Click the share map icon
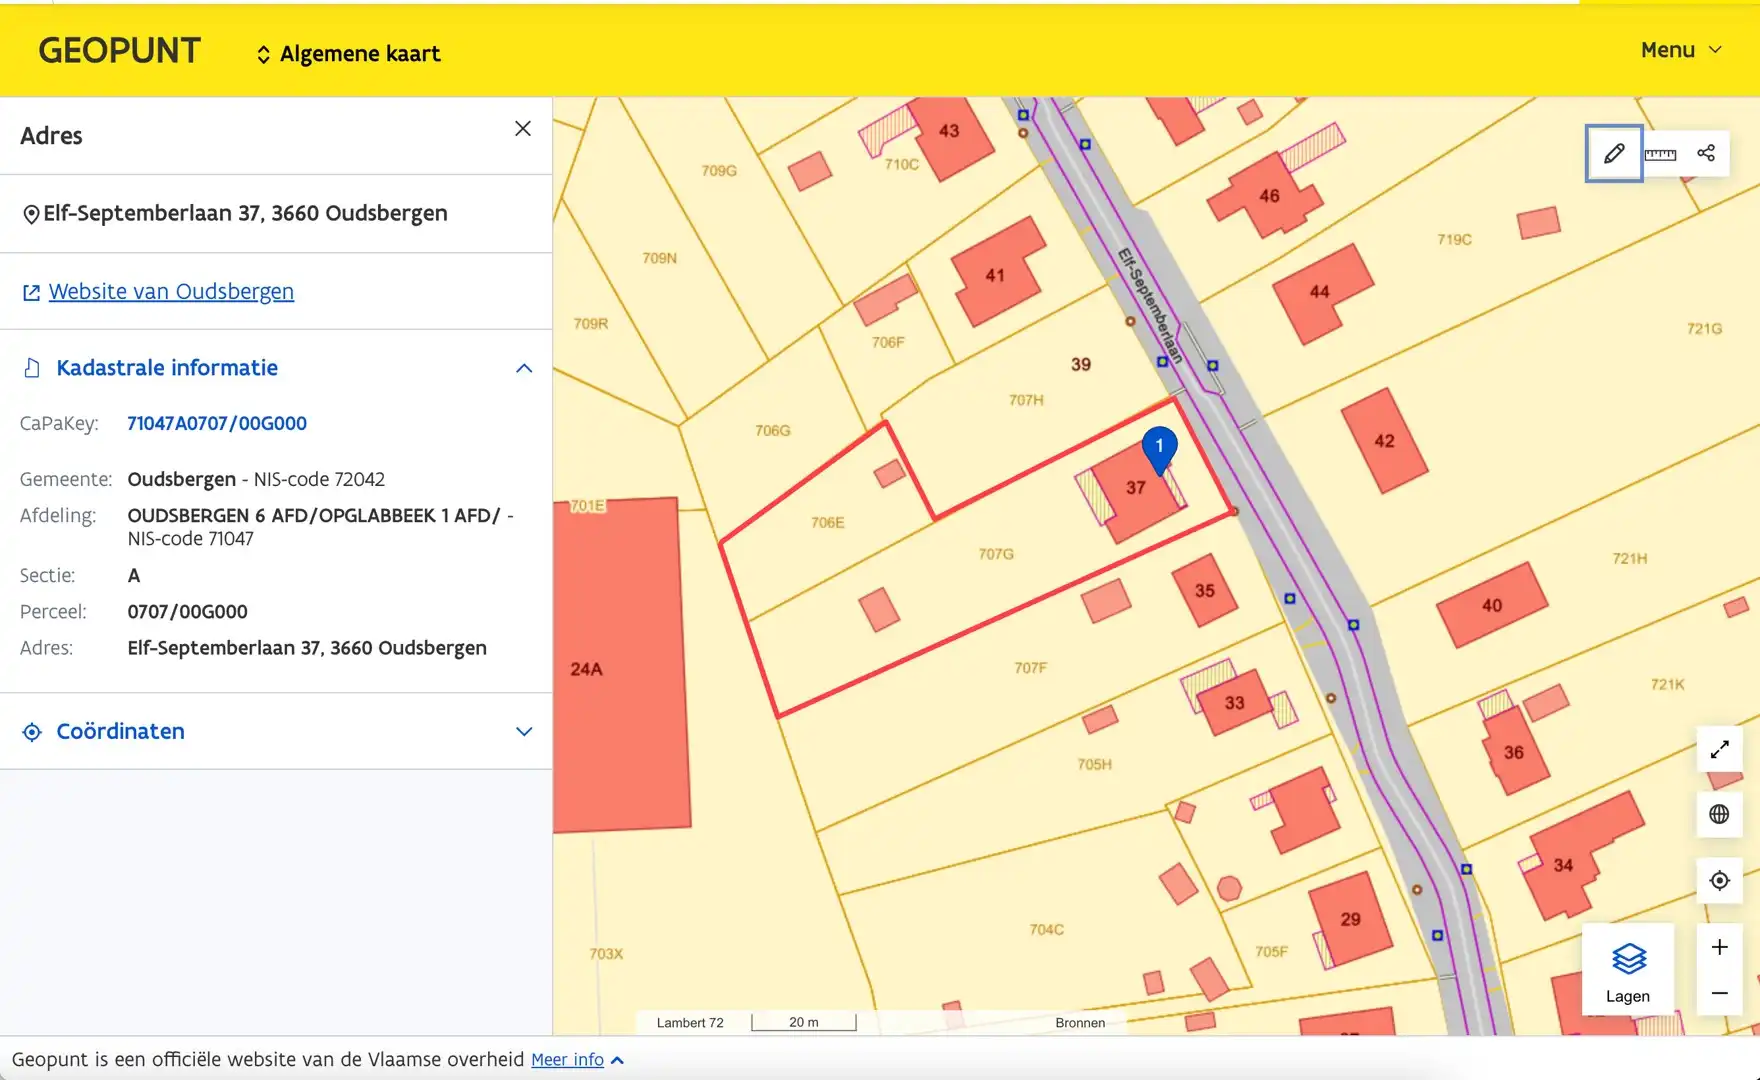The image size is (1760, 1080). coord(1706,153)
